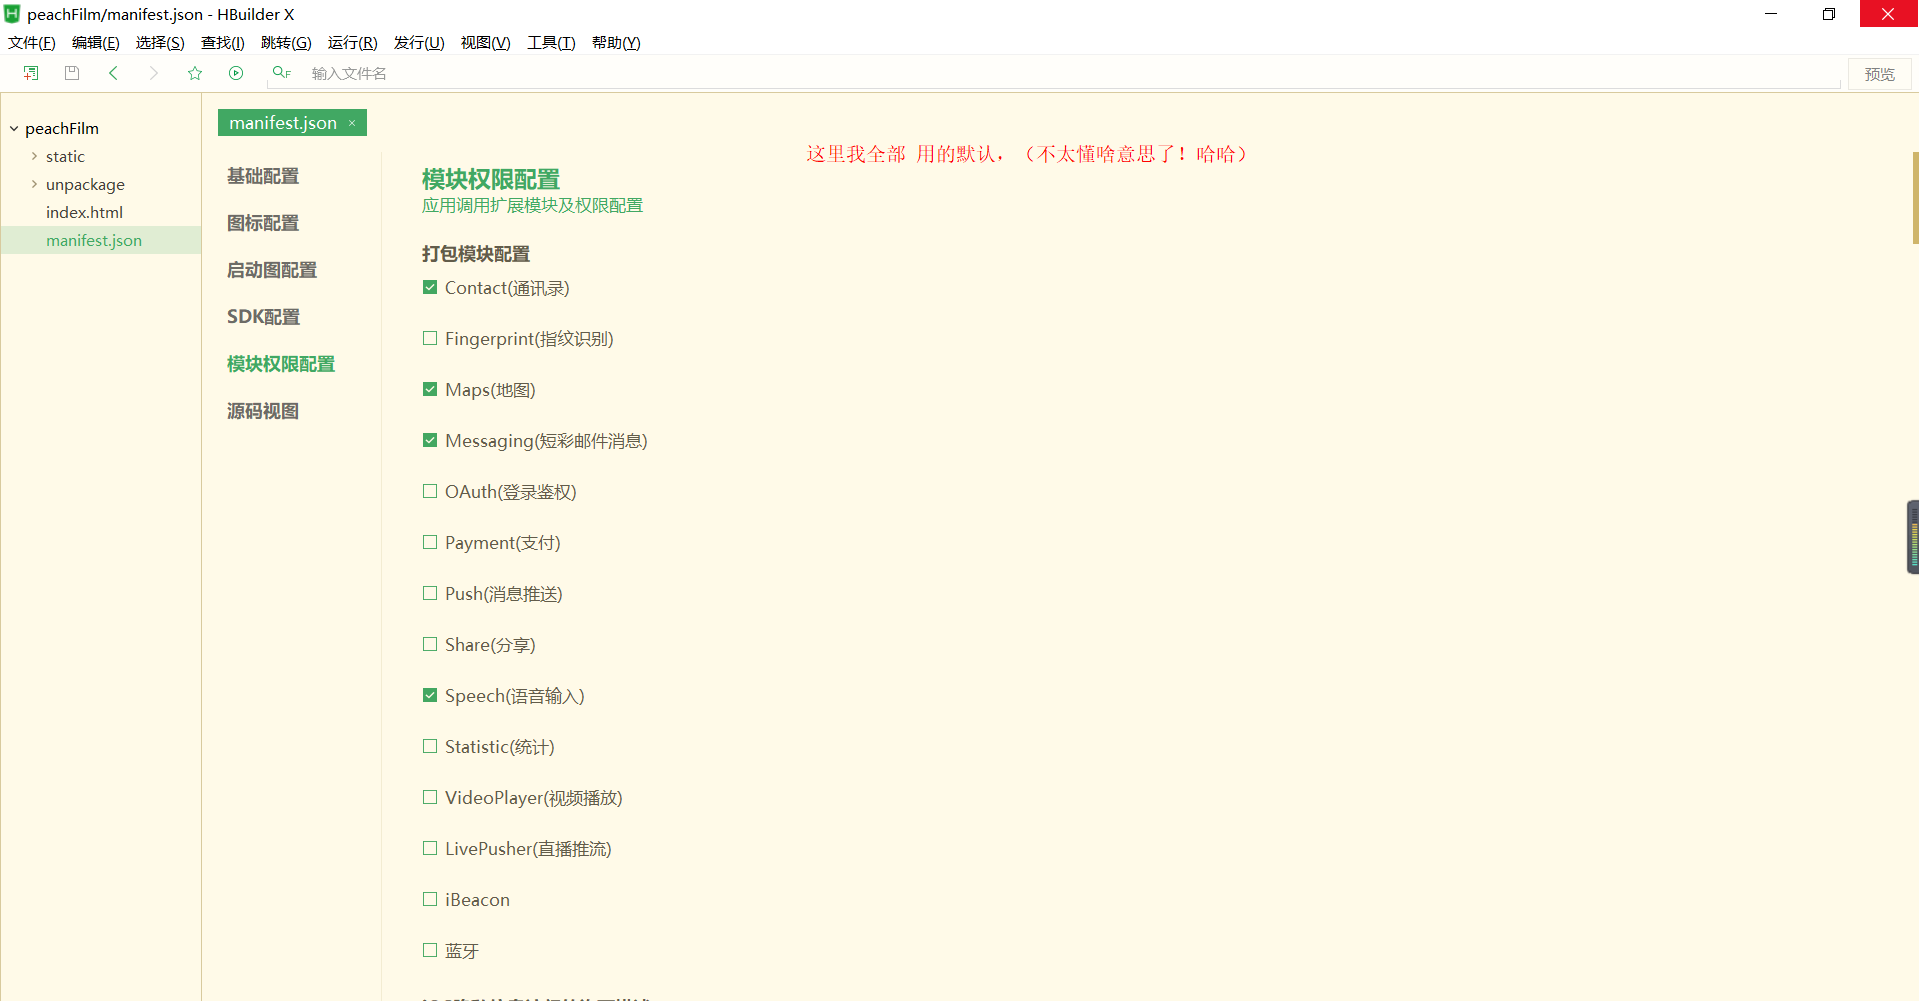Screen dimensions: 1919x1001
Task: Disable the Maps(地图) module checkbox
Action: coord(430,389)
